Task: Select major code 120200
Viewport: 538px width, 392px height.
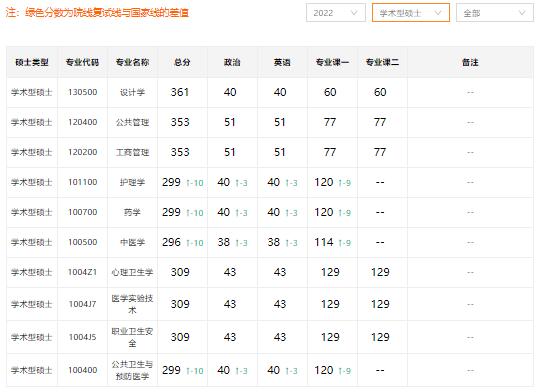Action: click(82, 152)
